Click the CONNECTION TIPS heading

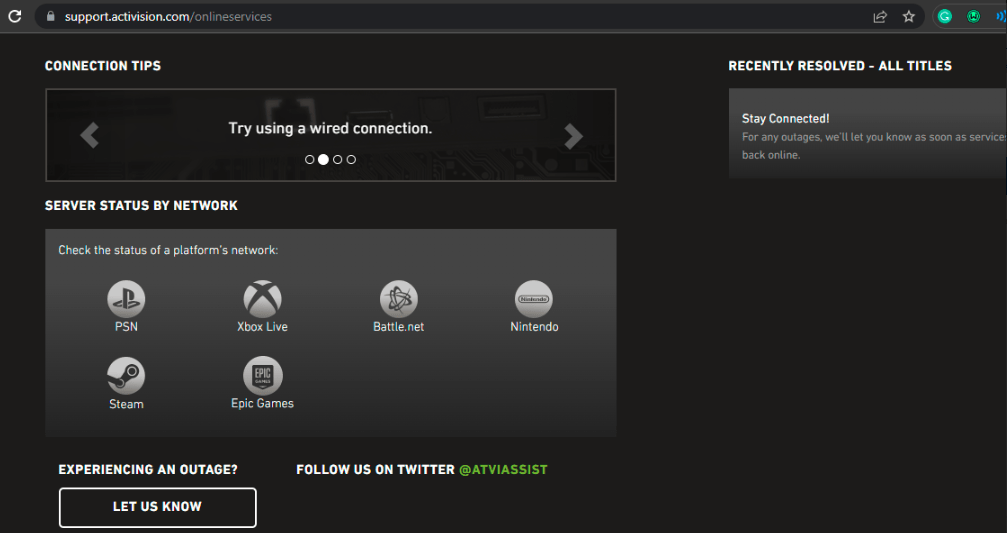tap(103, 66)
